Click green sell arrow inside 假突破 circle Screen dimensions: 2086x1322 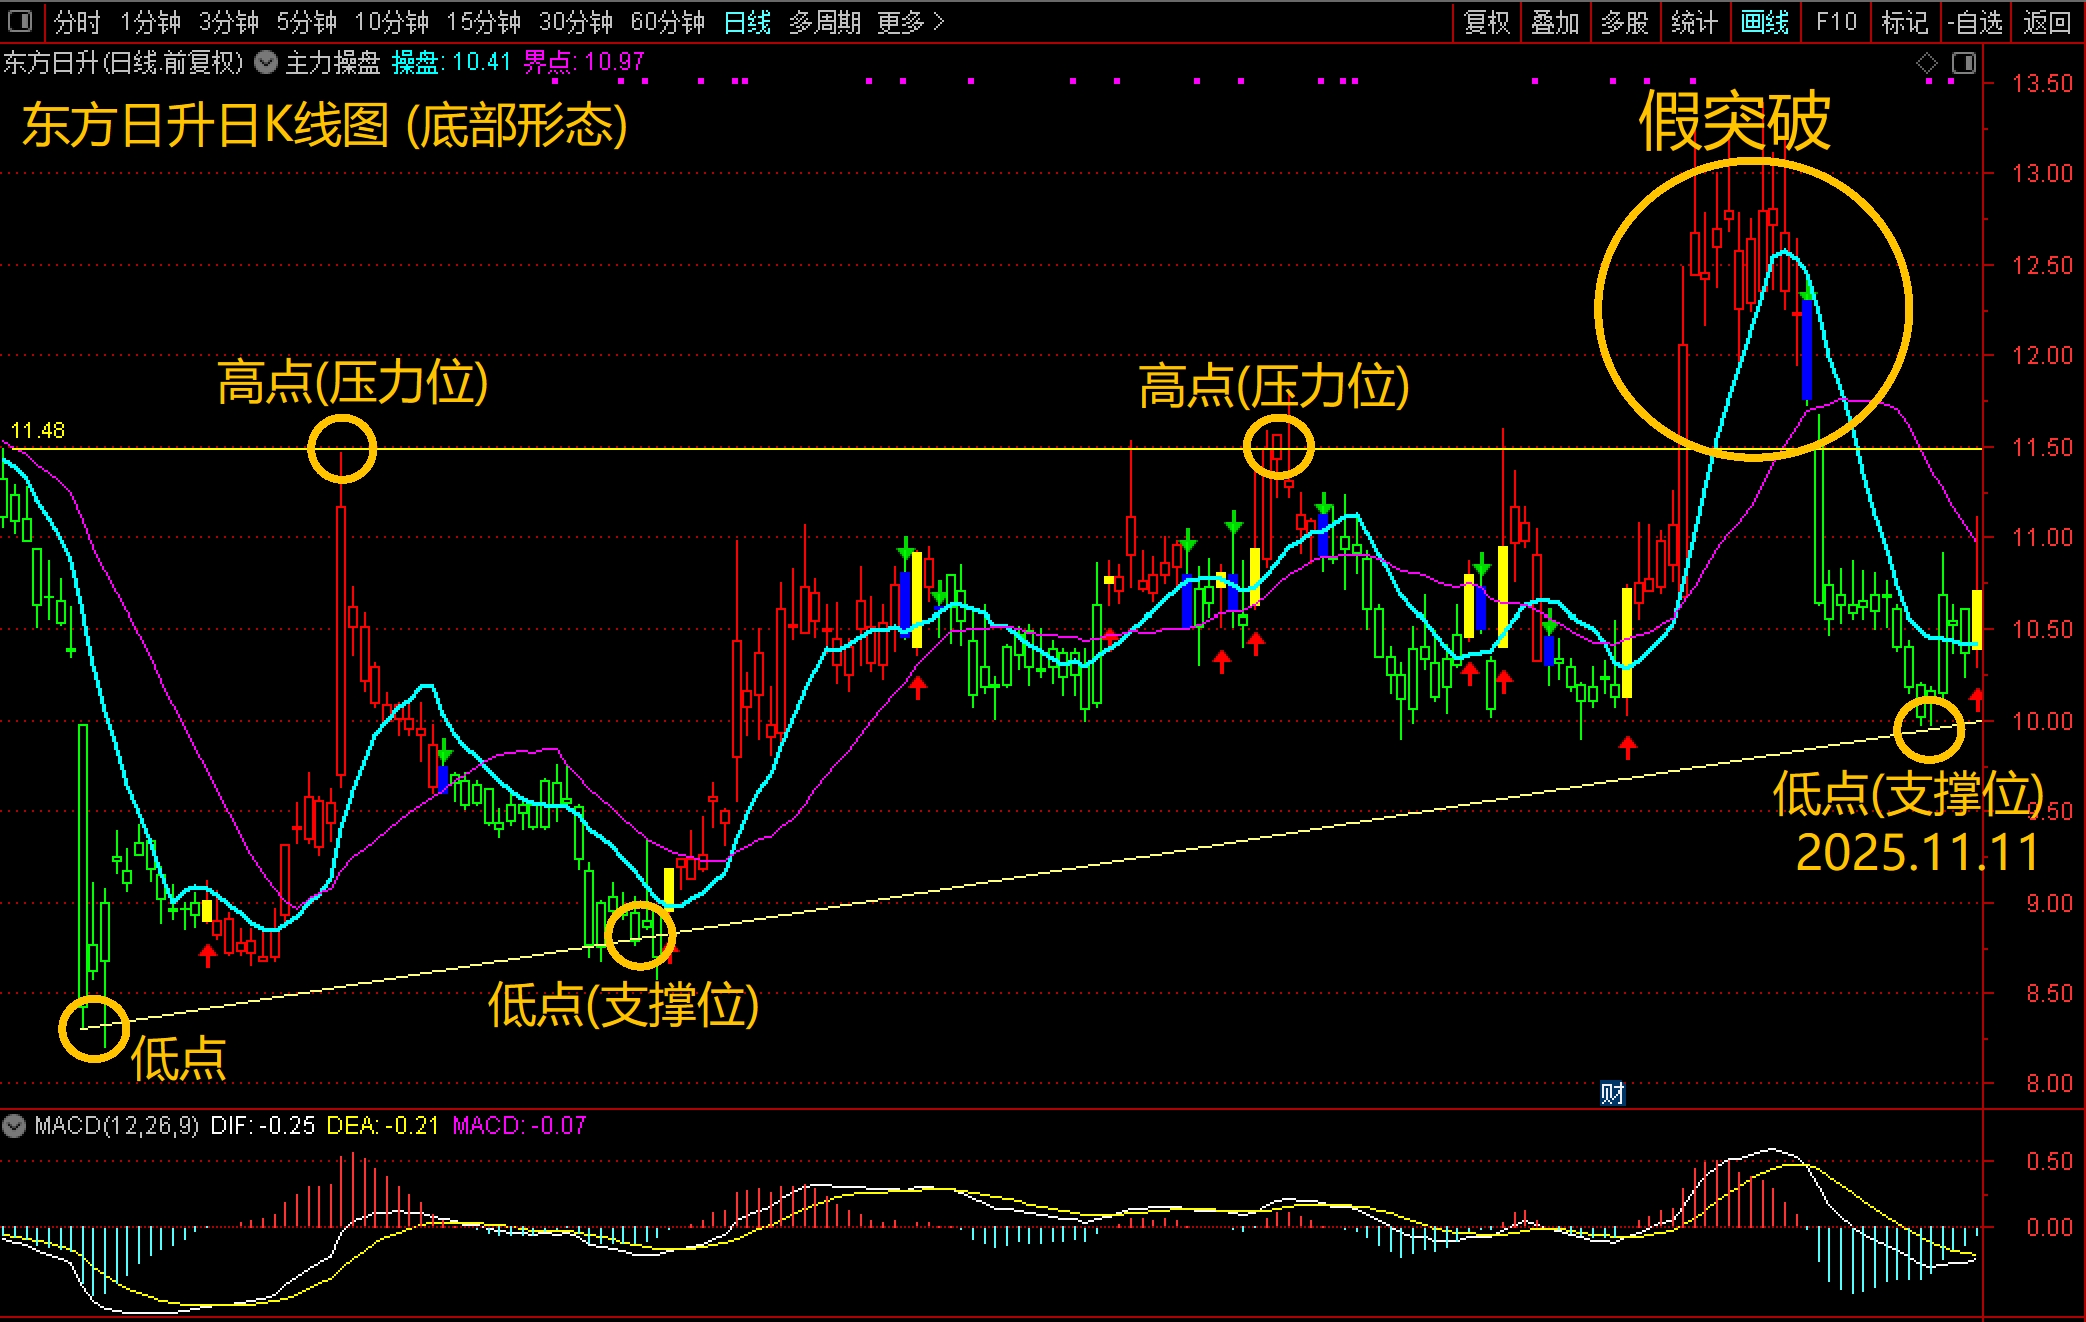(1807, 292)
